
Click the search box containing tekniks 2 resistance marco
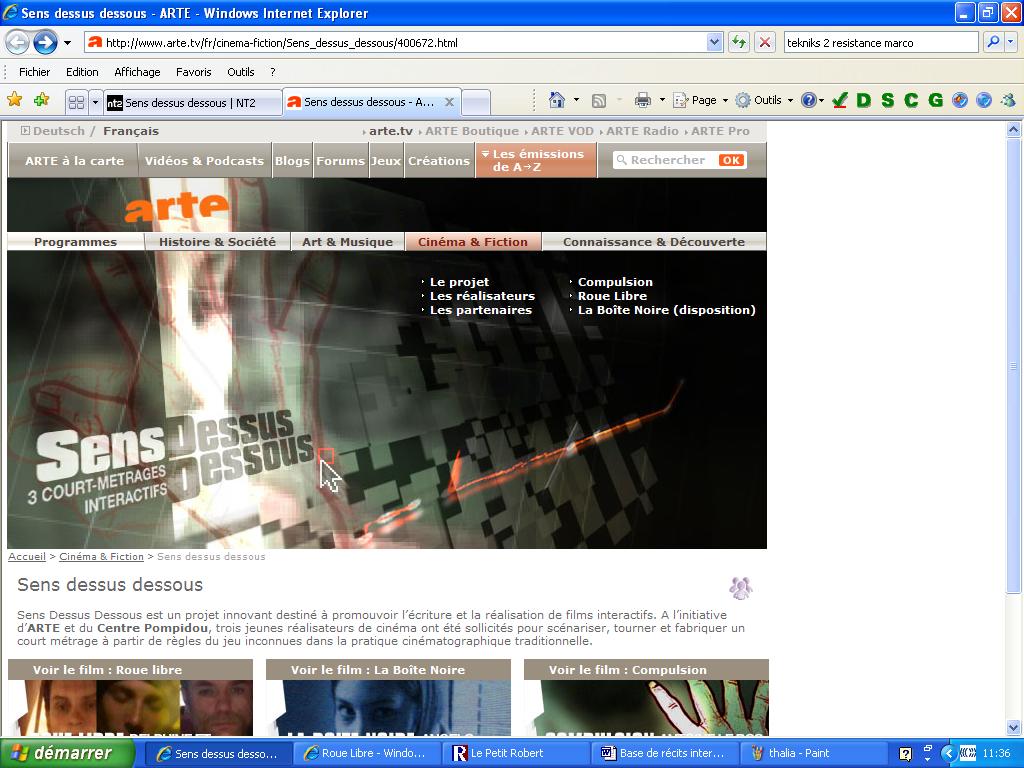(x=880, y=42)
